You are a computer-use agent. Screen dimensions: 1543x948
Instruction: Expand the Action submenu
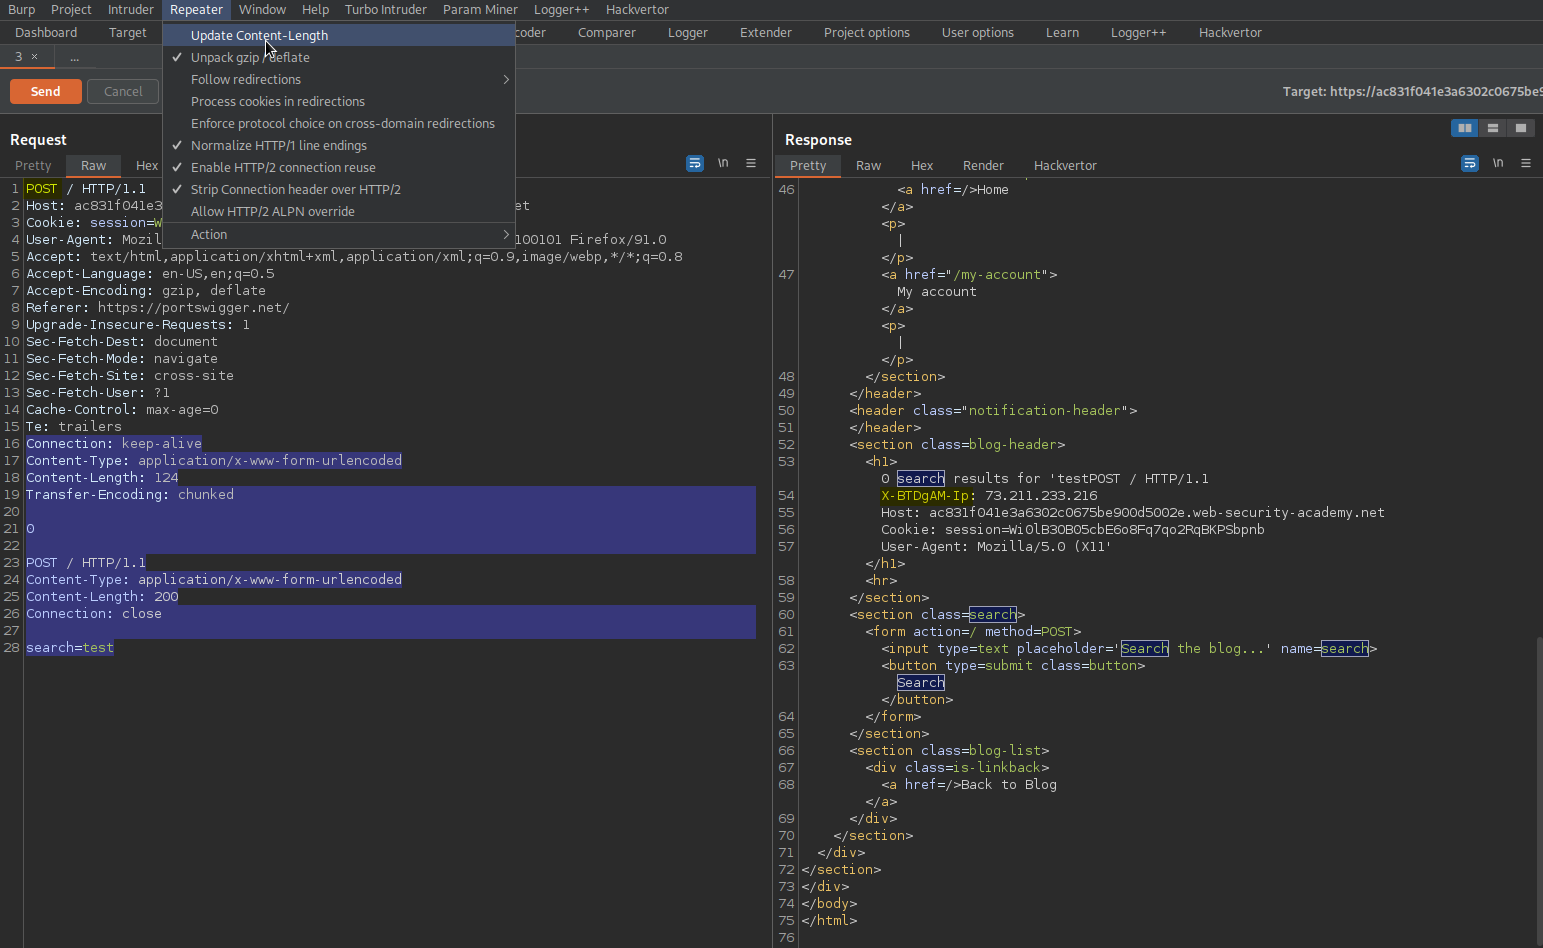click(x=339, y=234)
